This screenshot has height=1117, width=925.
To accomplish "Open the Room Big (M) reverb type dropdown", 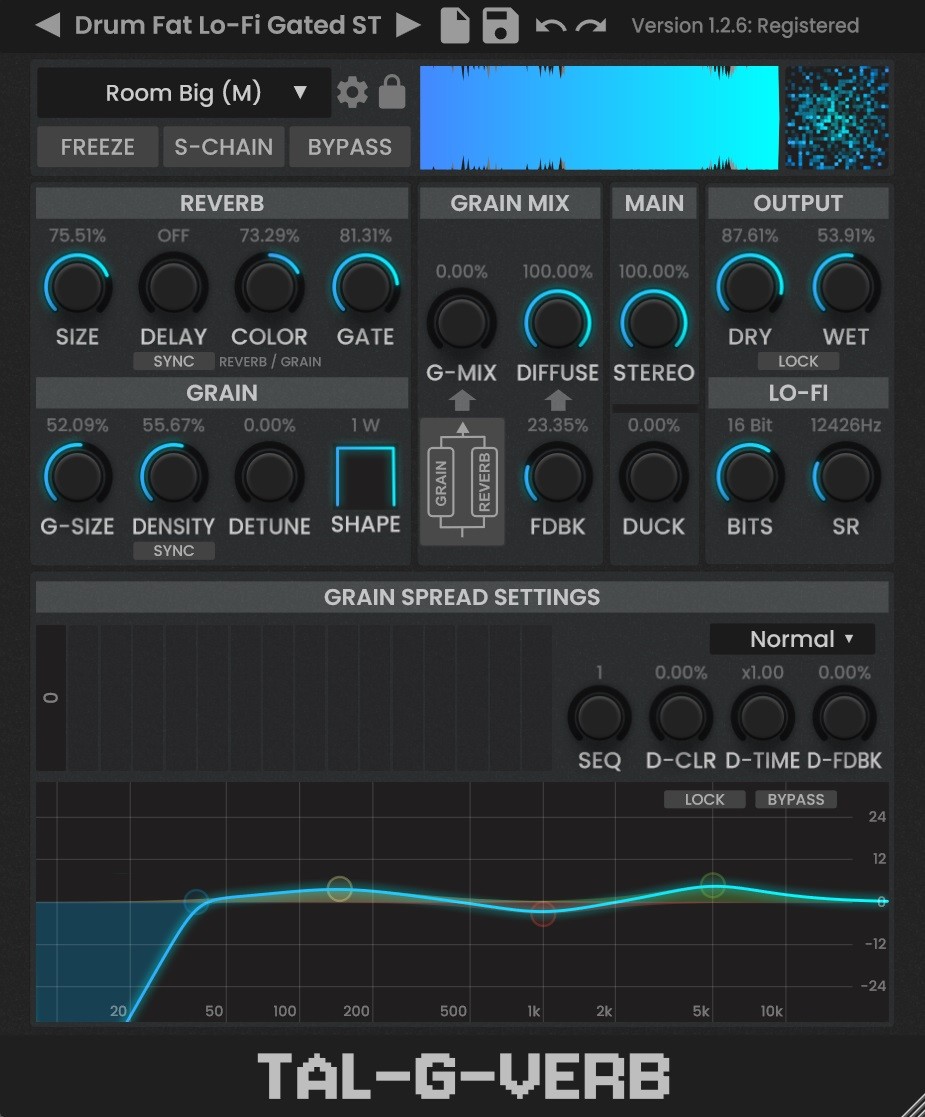I will (x=184, y=93).
